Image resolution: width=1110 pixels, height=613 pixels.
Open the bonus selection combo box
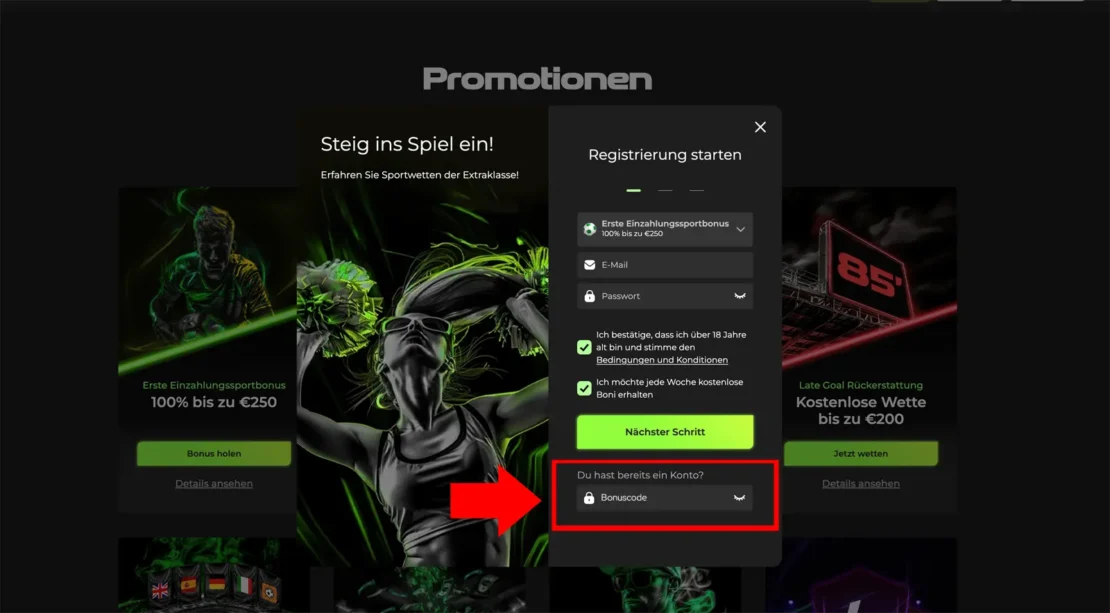665,229
